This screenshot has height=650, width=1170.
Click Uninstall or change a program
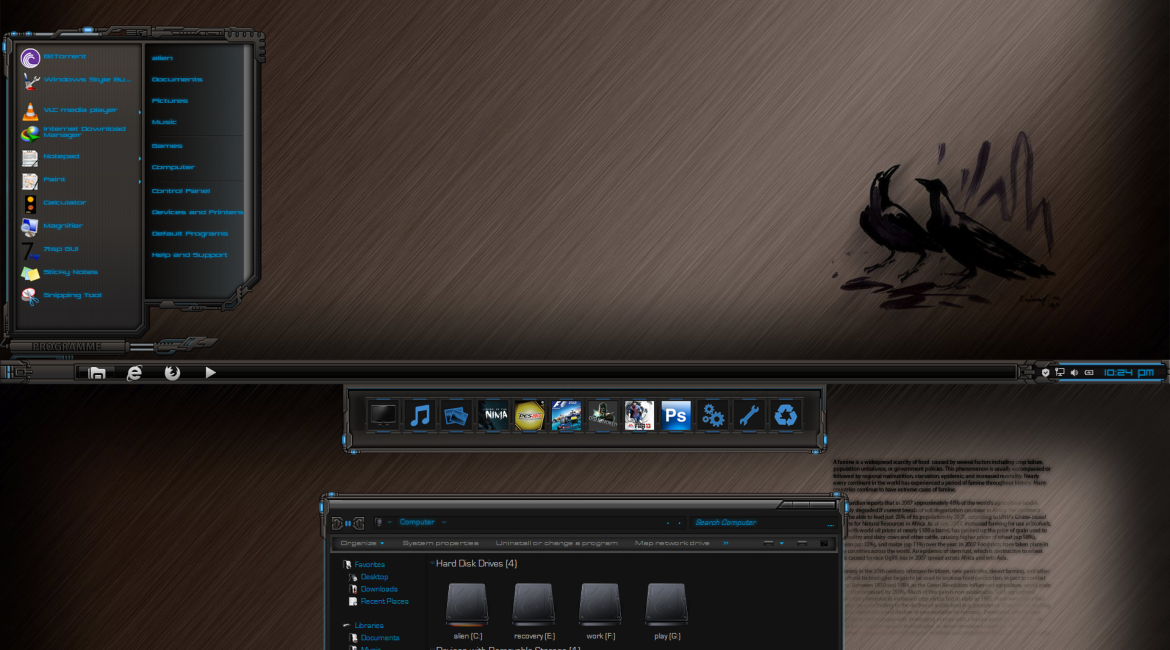[556, 543]
